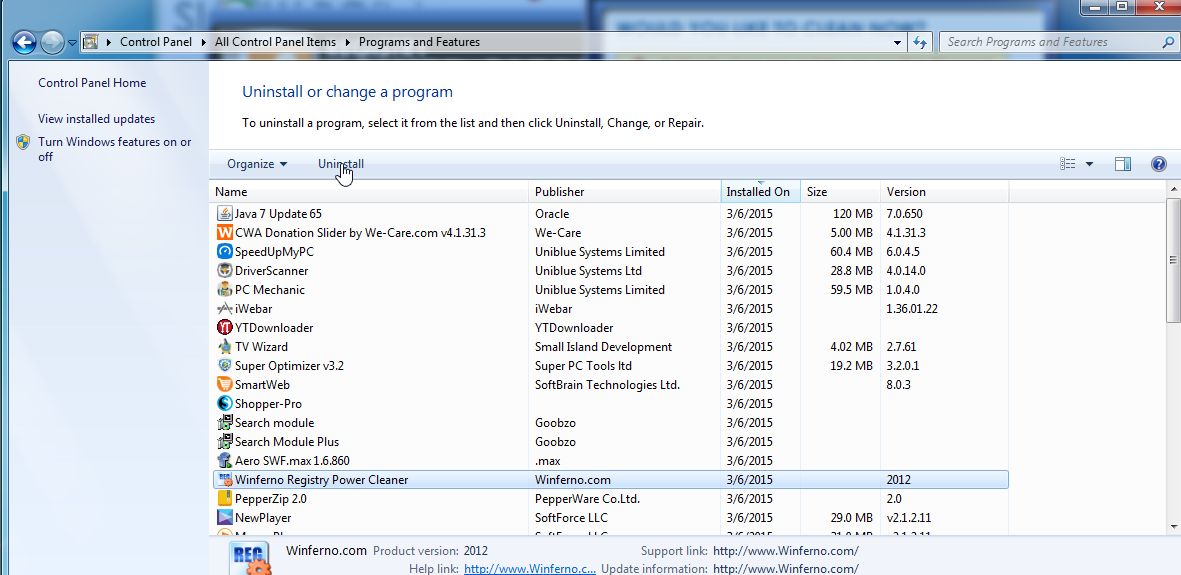Select the TV Wizard entry
1181x575 pixels.
610,347
